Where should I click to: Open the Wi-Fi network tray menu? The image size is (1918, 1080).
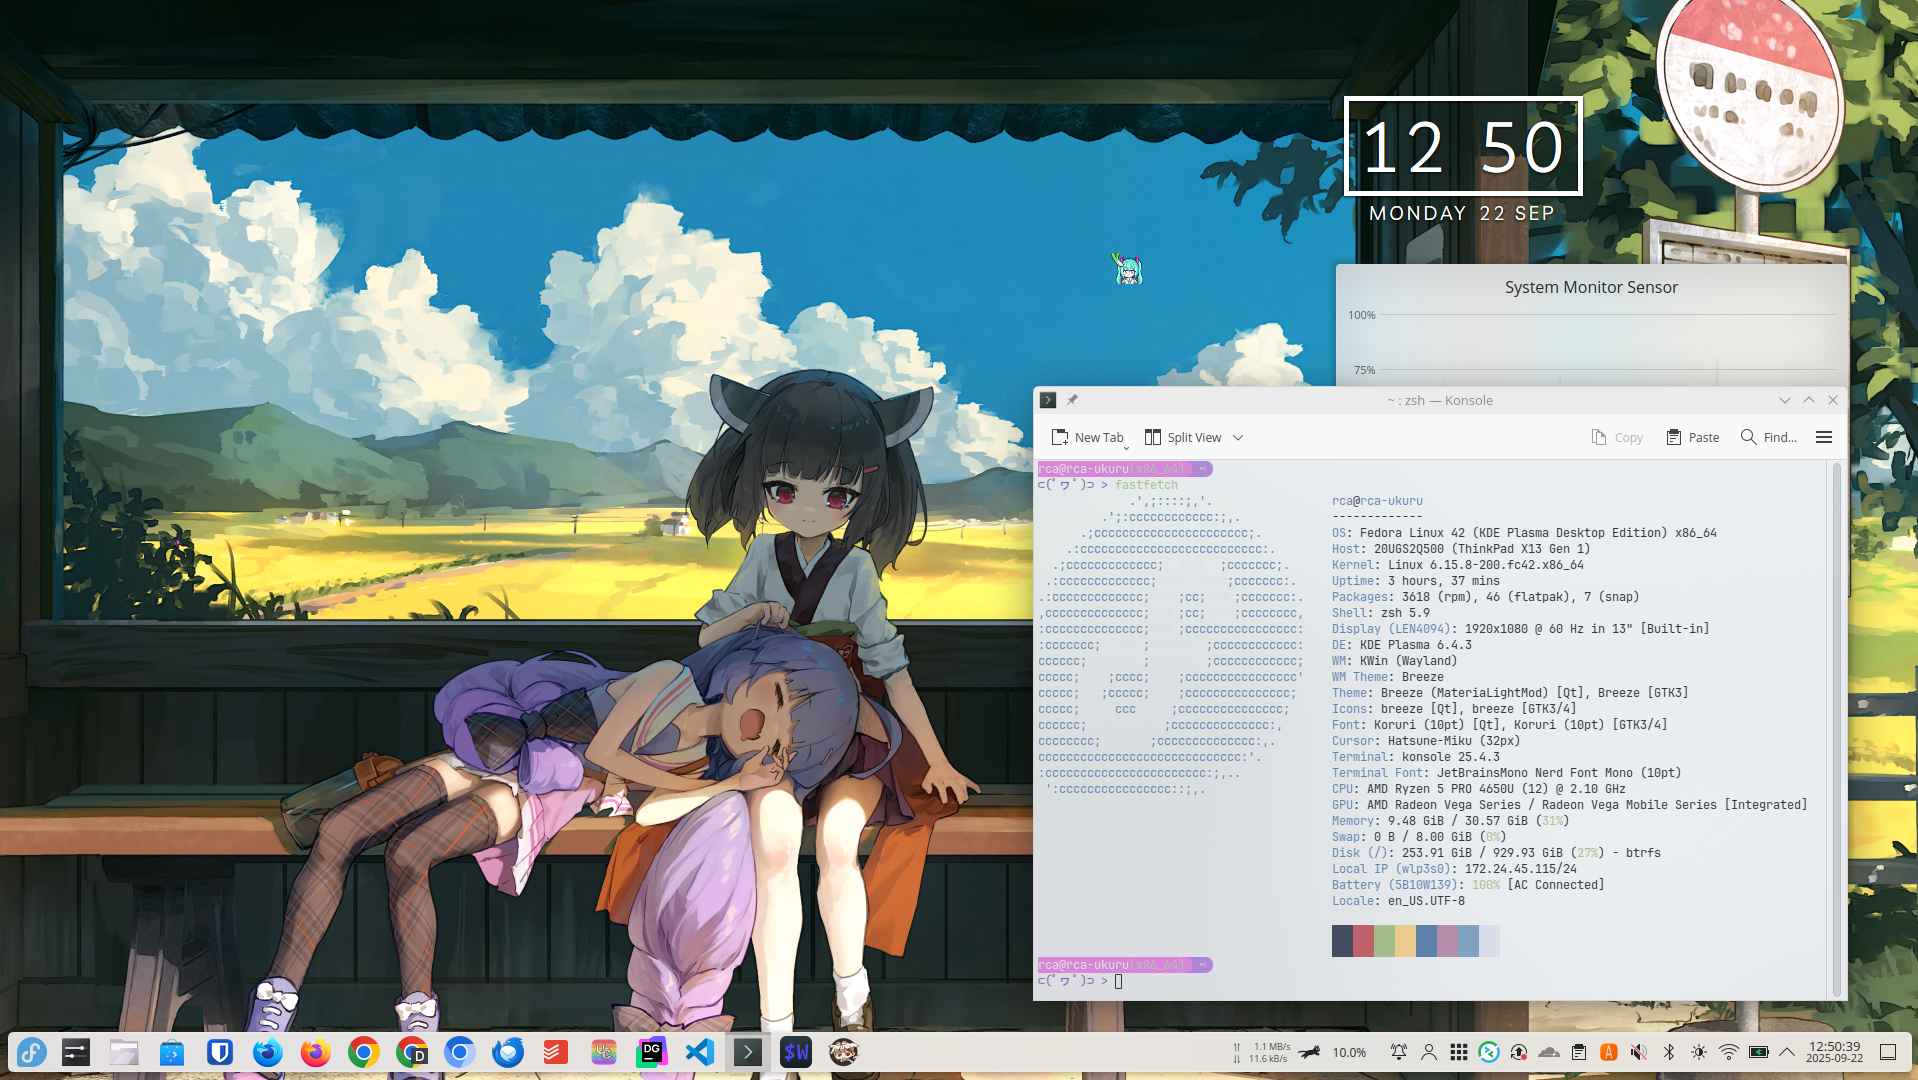click(x=1728, y=1052)
